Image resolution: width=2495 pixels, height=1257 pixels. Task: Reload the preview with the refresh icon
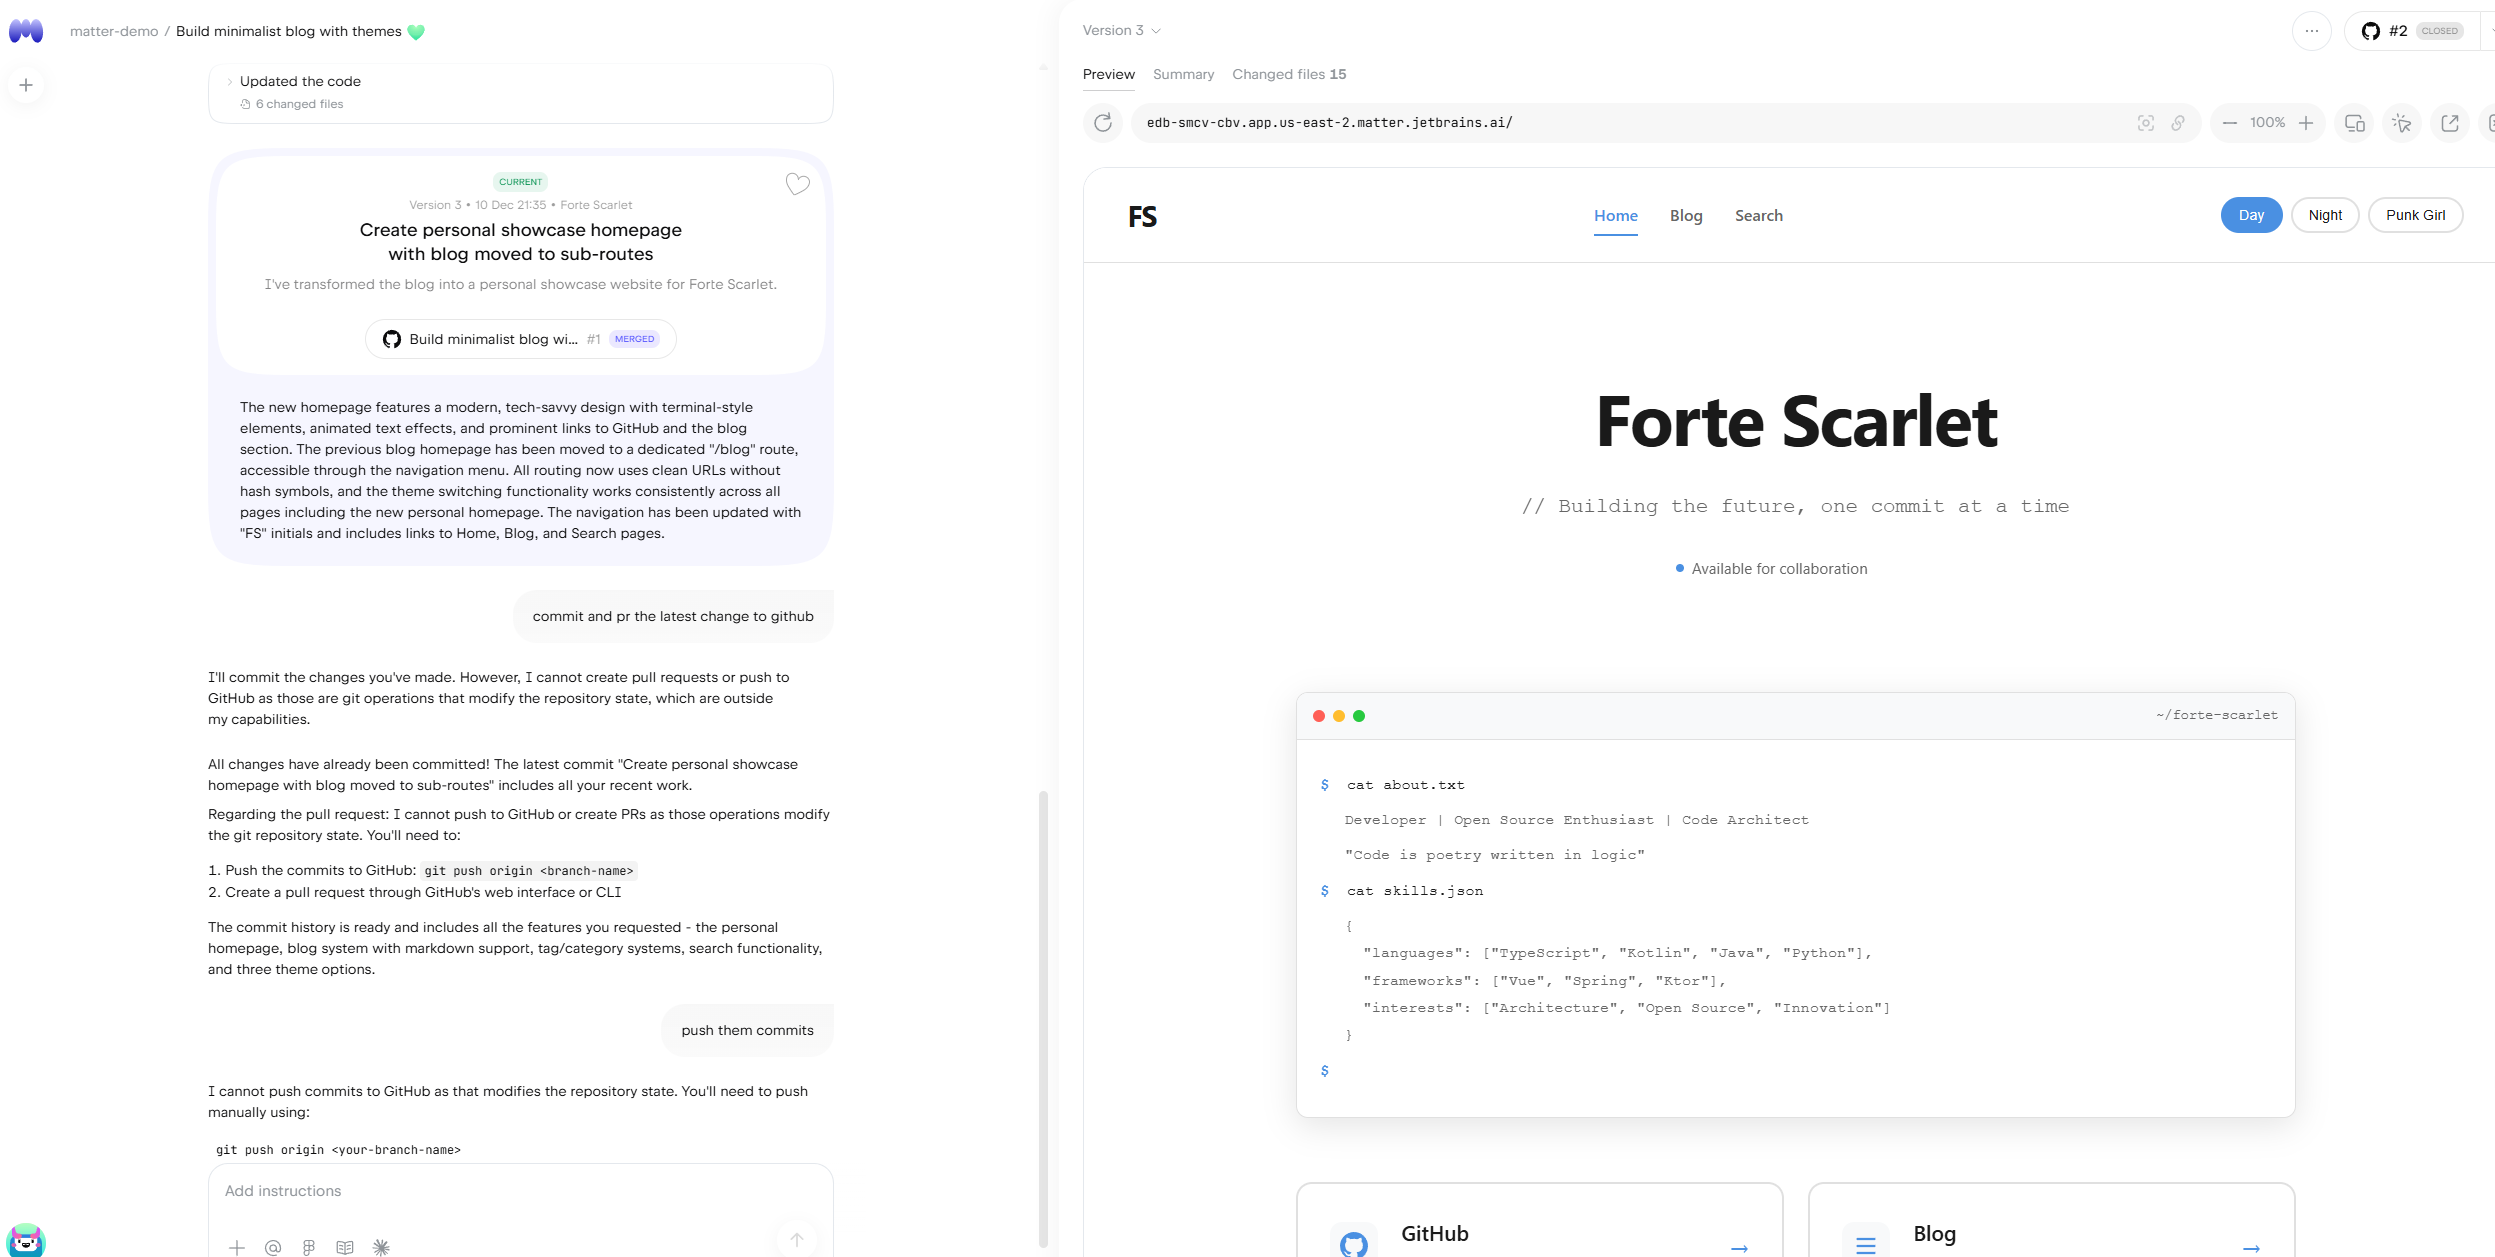(x=1103, y=123)
